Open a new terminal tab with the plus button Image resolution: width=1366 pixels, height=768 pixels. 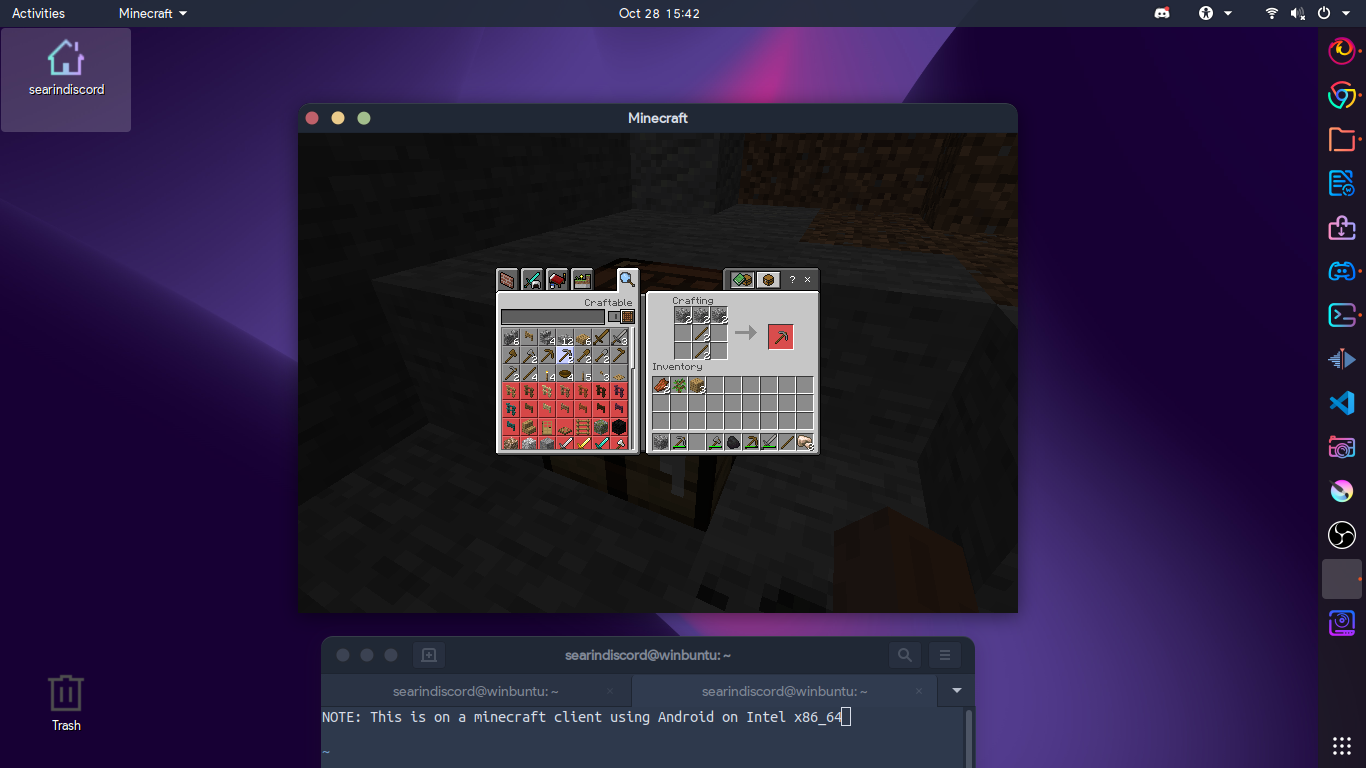[x=429, y=655]
